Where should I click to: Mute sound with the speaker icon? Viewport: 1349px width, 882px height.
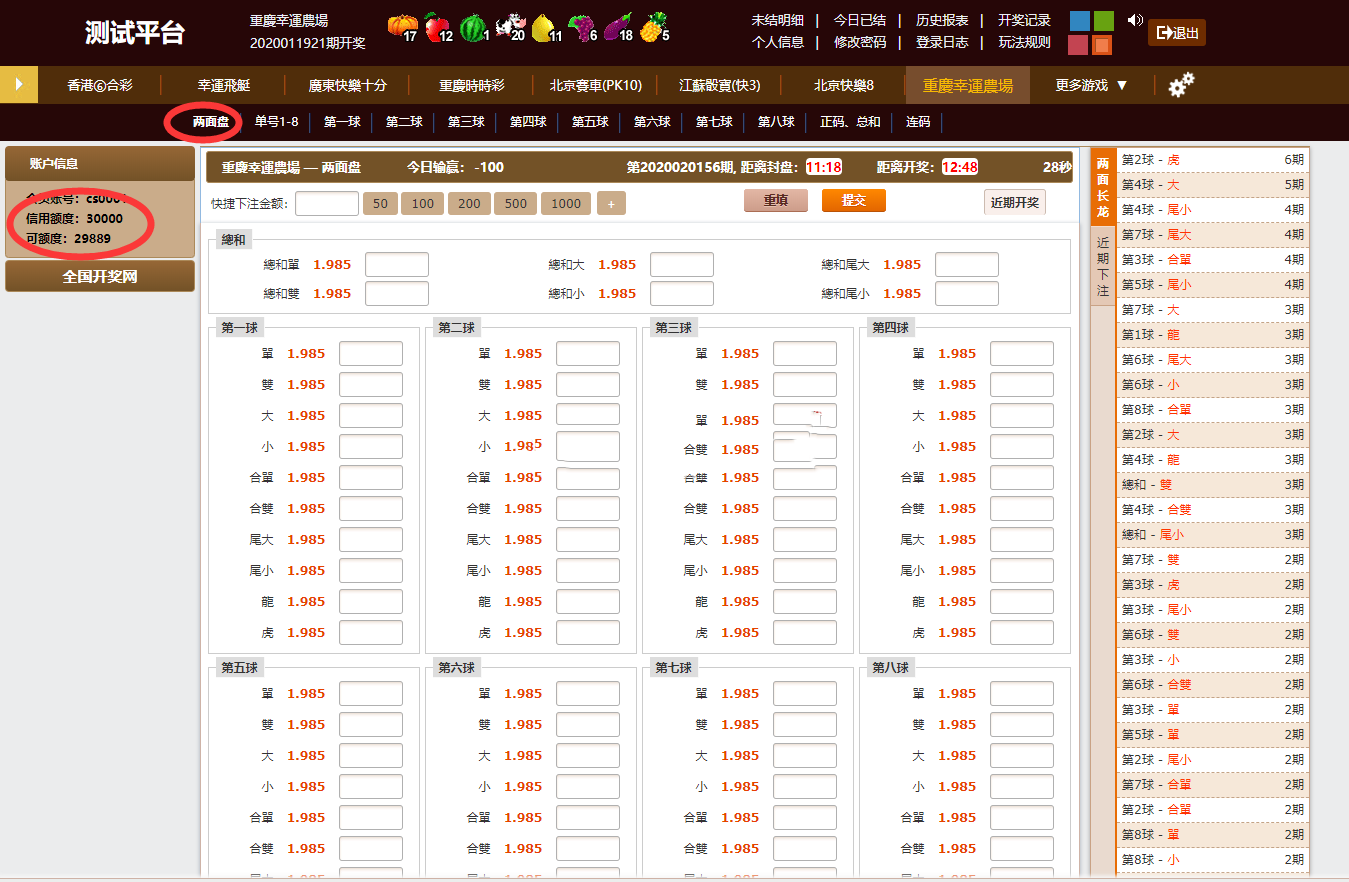[x=1134, y=21]
